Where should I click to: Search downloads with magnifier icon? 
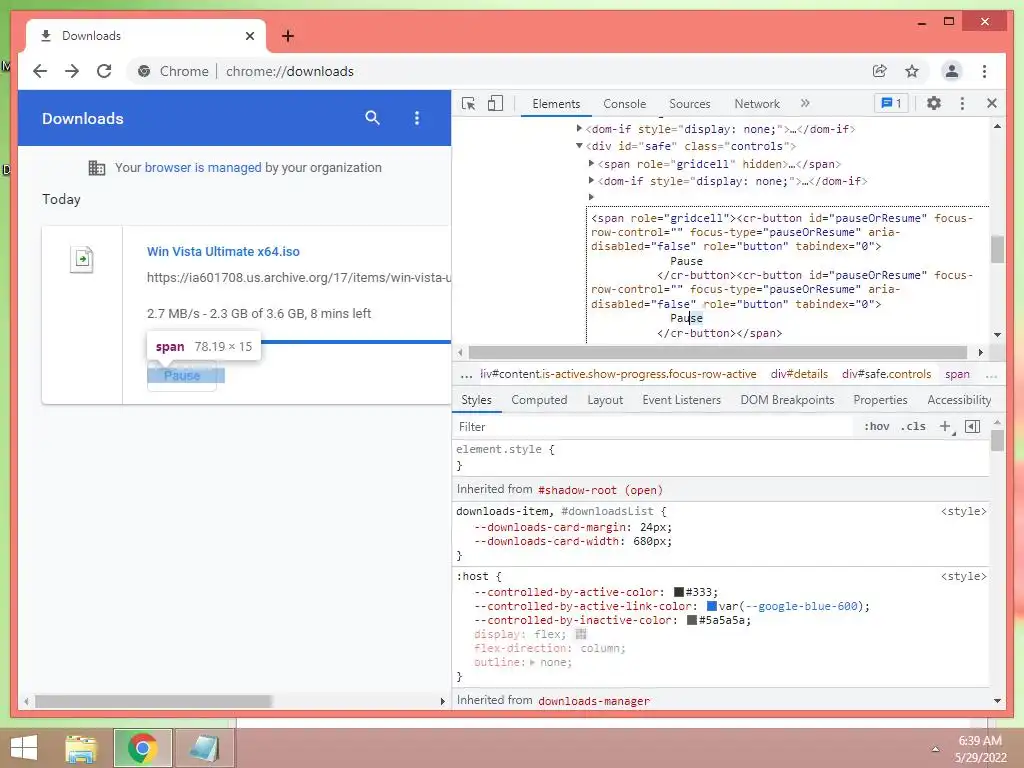point(372,118)
